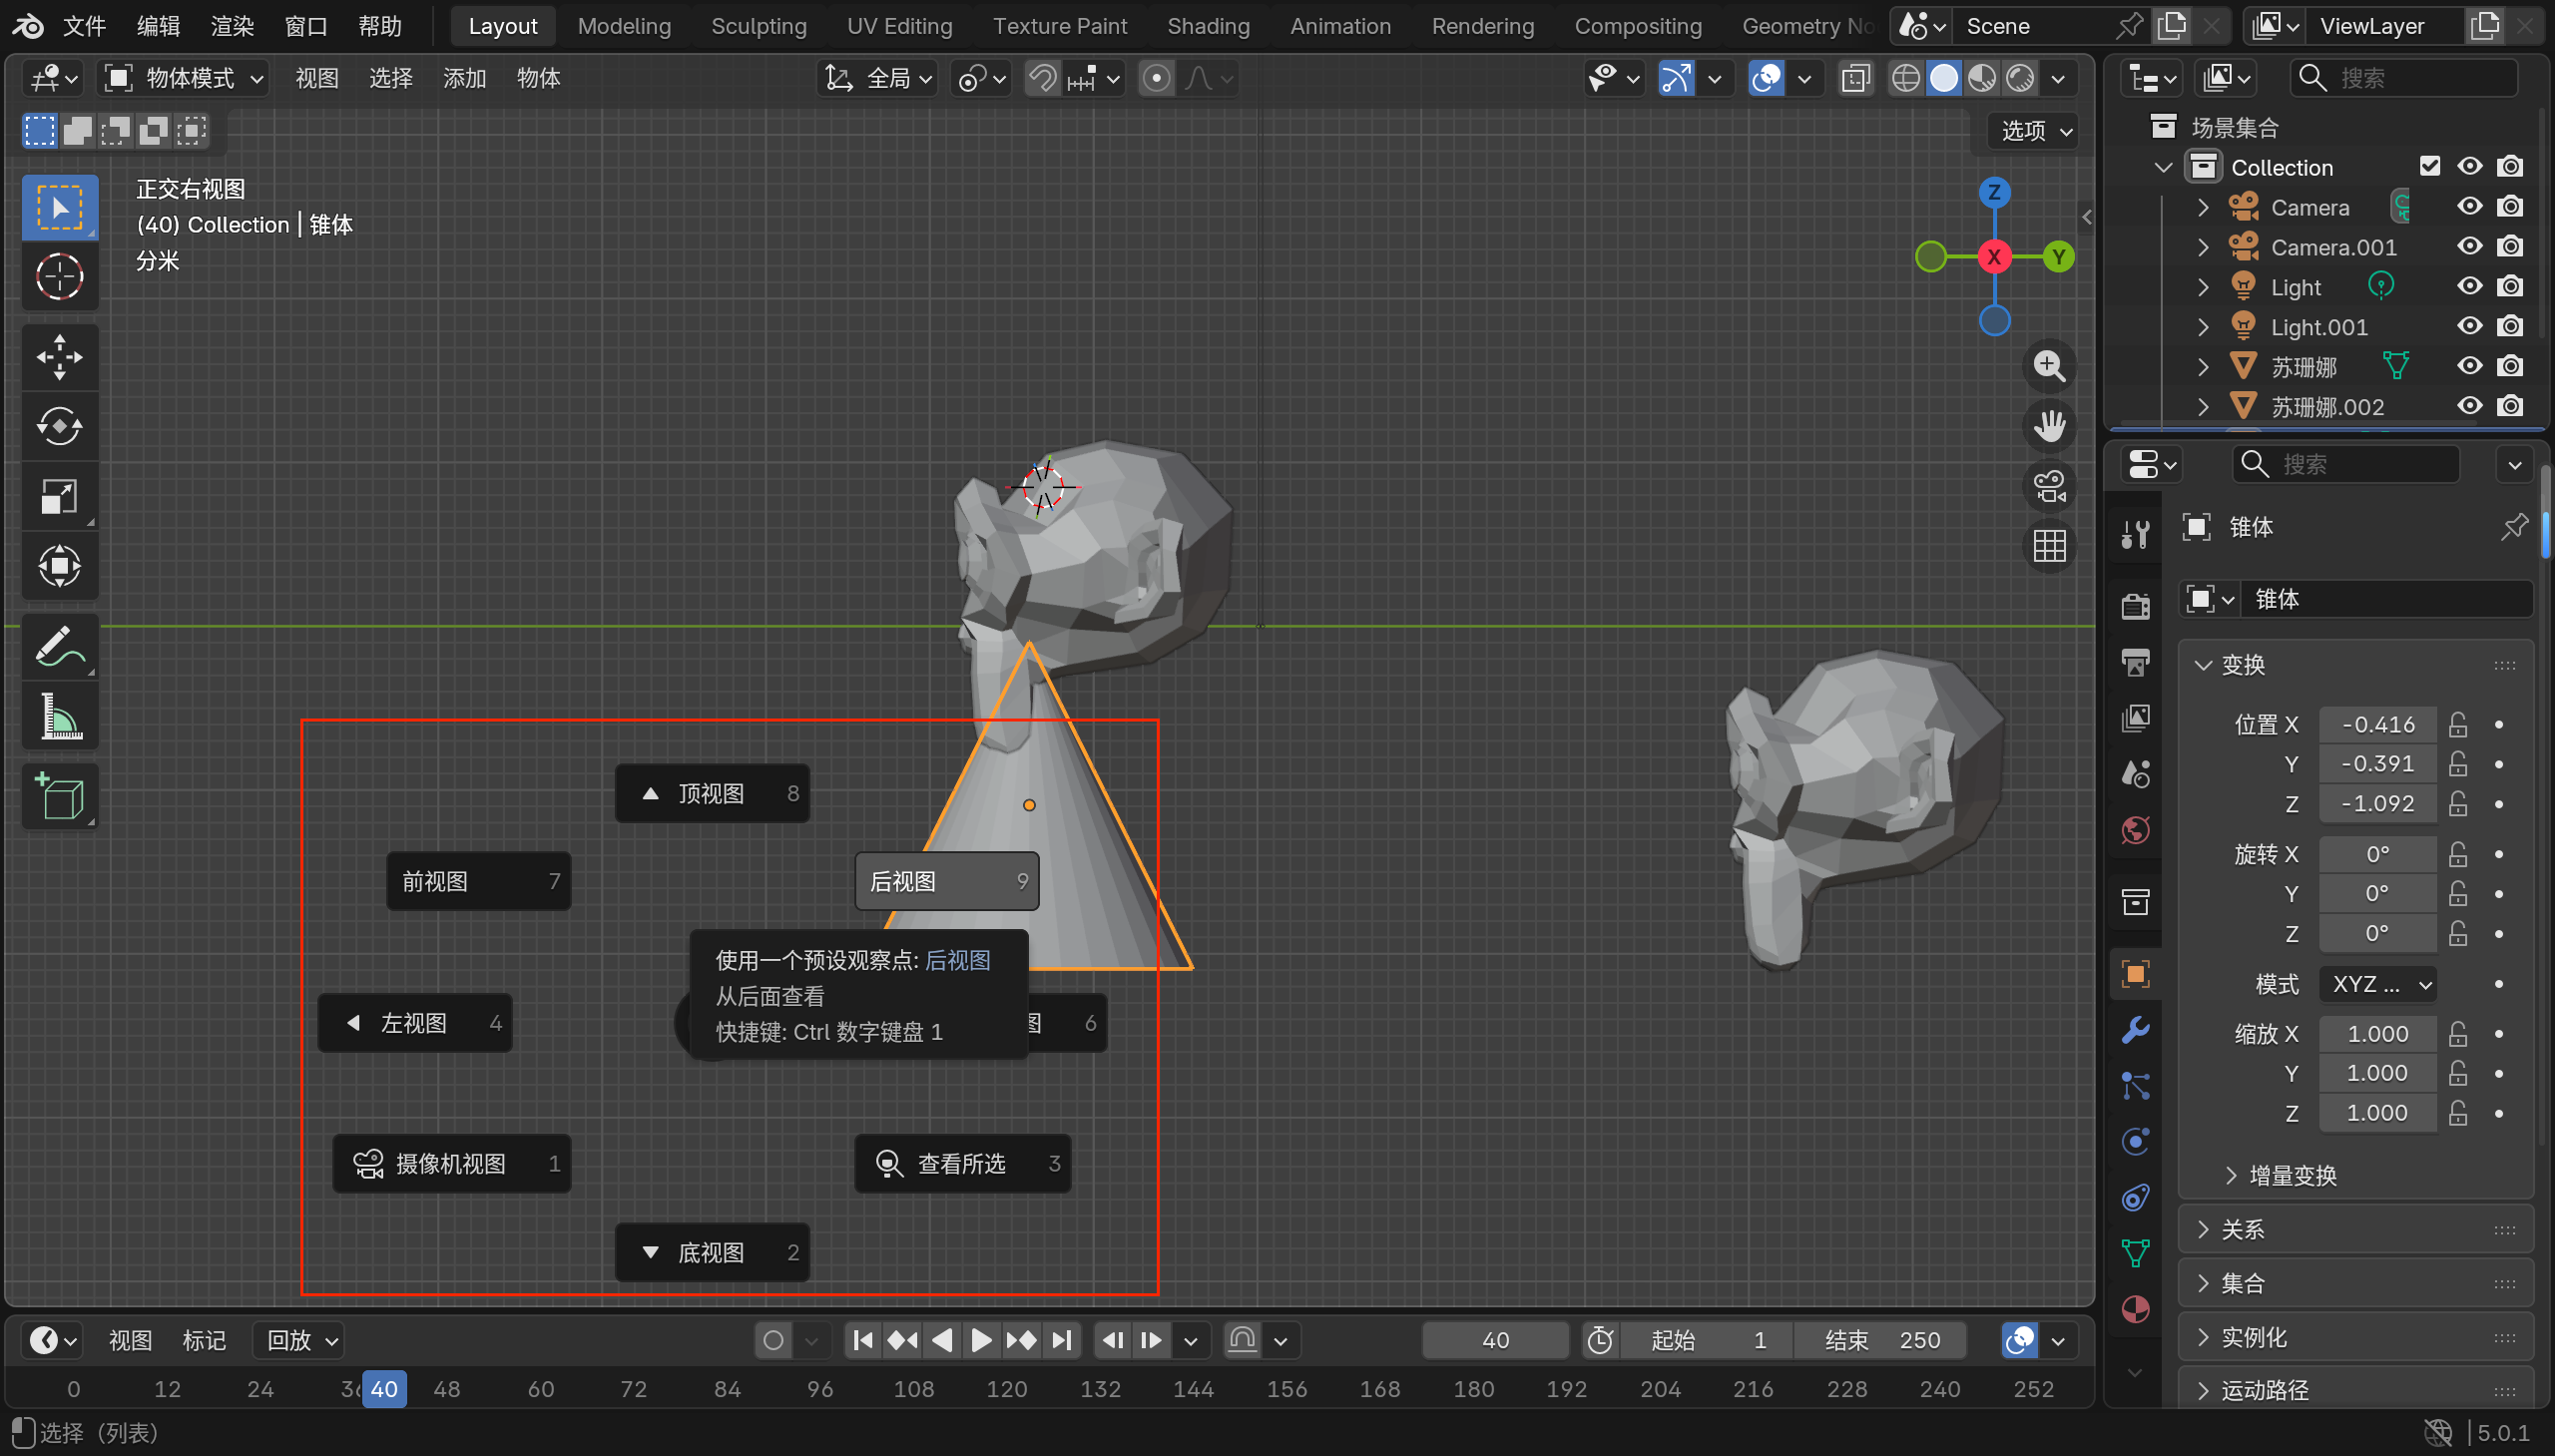Open the Sculpting workspace tab
Screen dimensions: 2555x1456
tap(758, 26)
